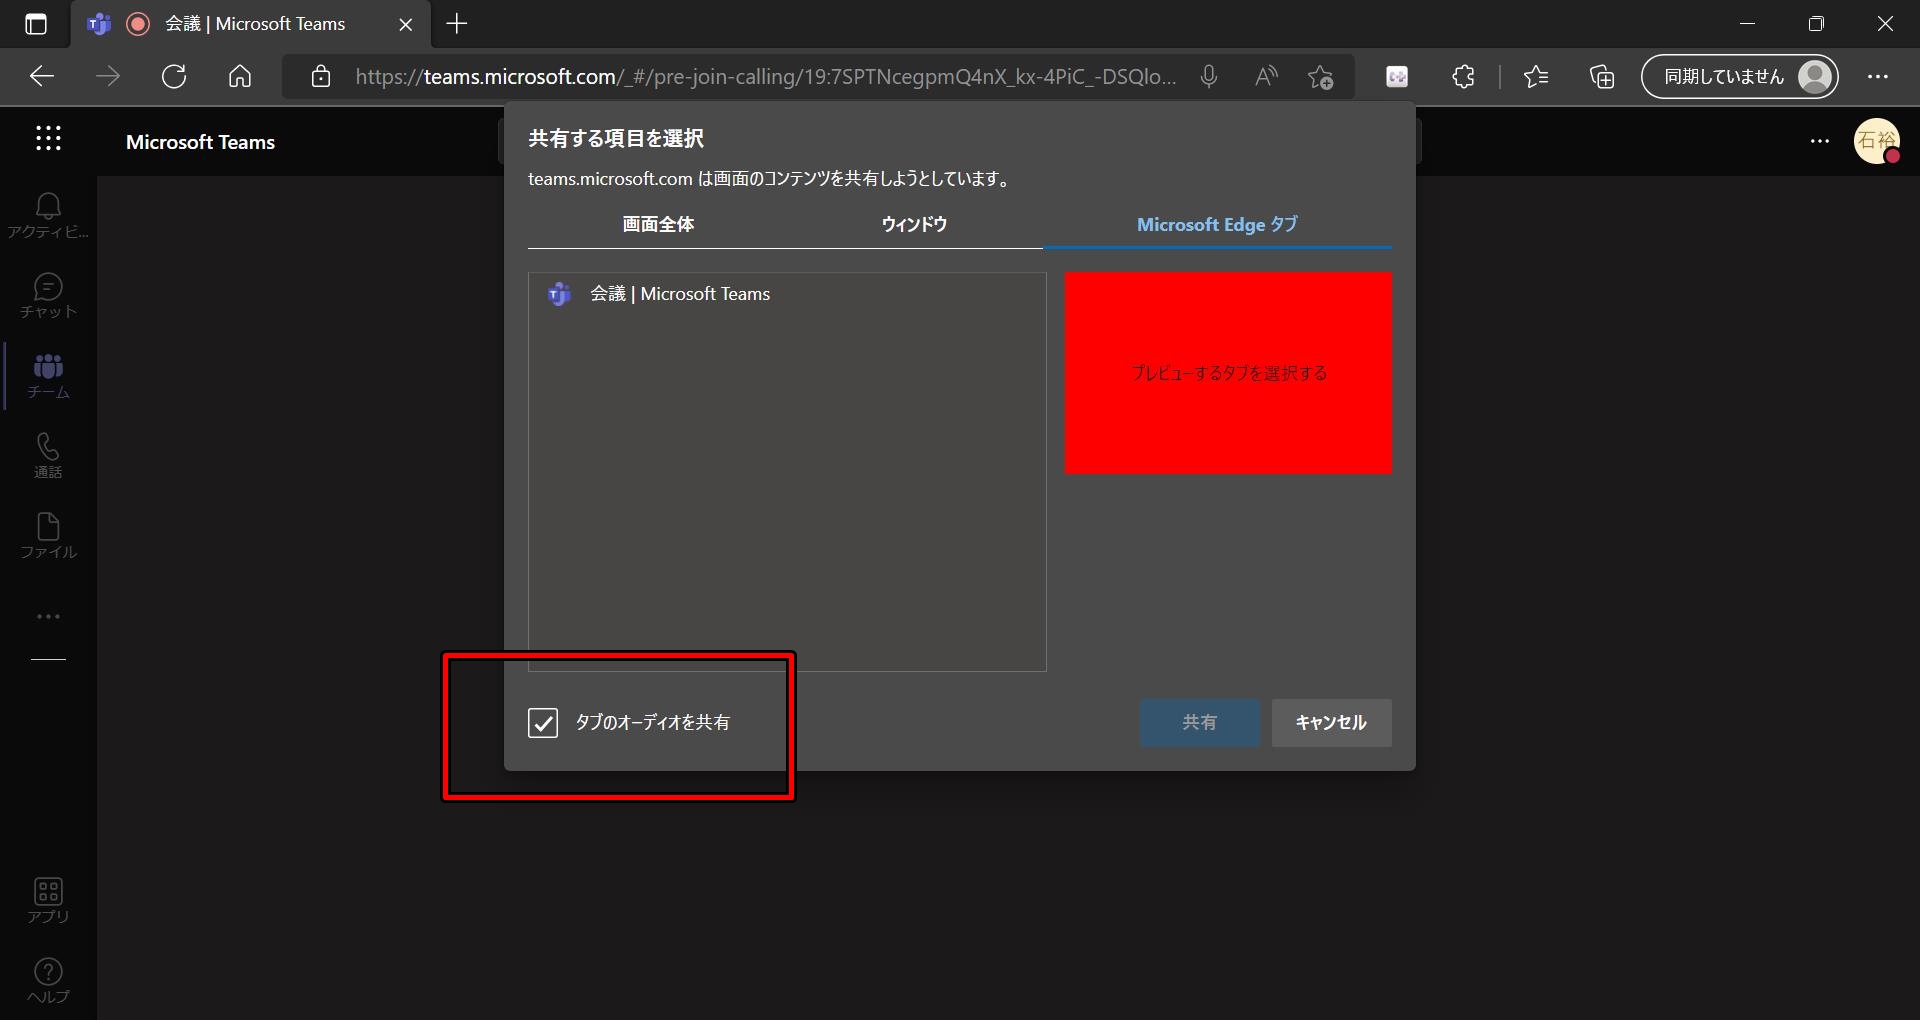The height and width of the screenshot is (1020, 1920).
Task: Click the 同期していません profile area
Action: 1740,76
